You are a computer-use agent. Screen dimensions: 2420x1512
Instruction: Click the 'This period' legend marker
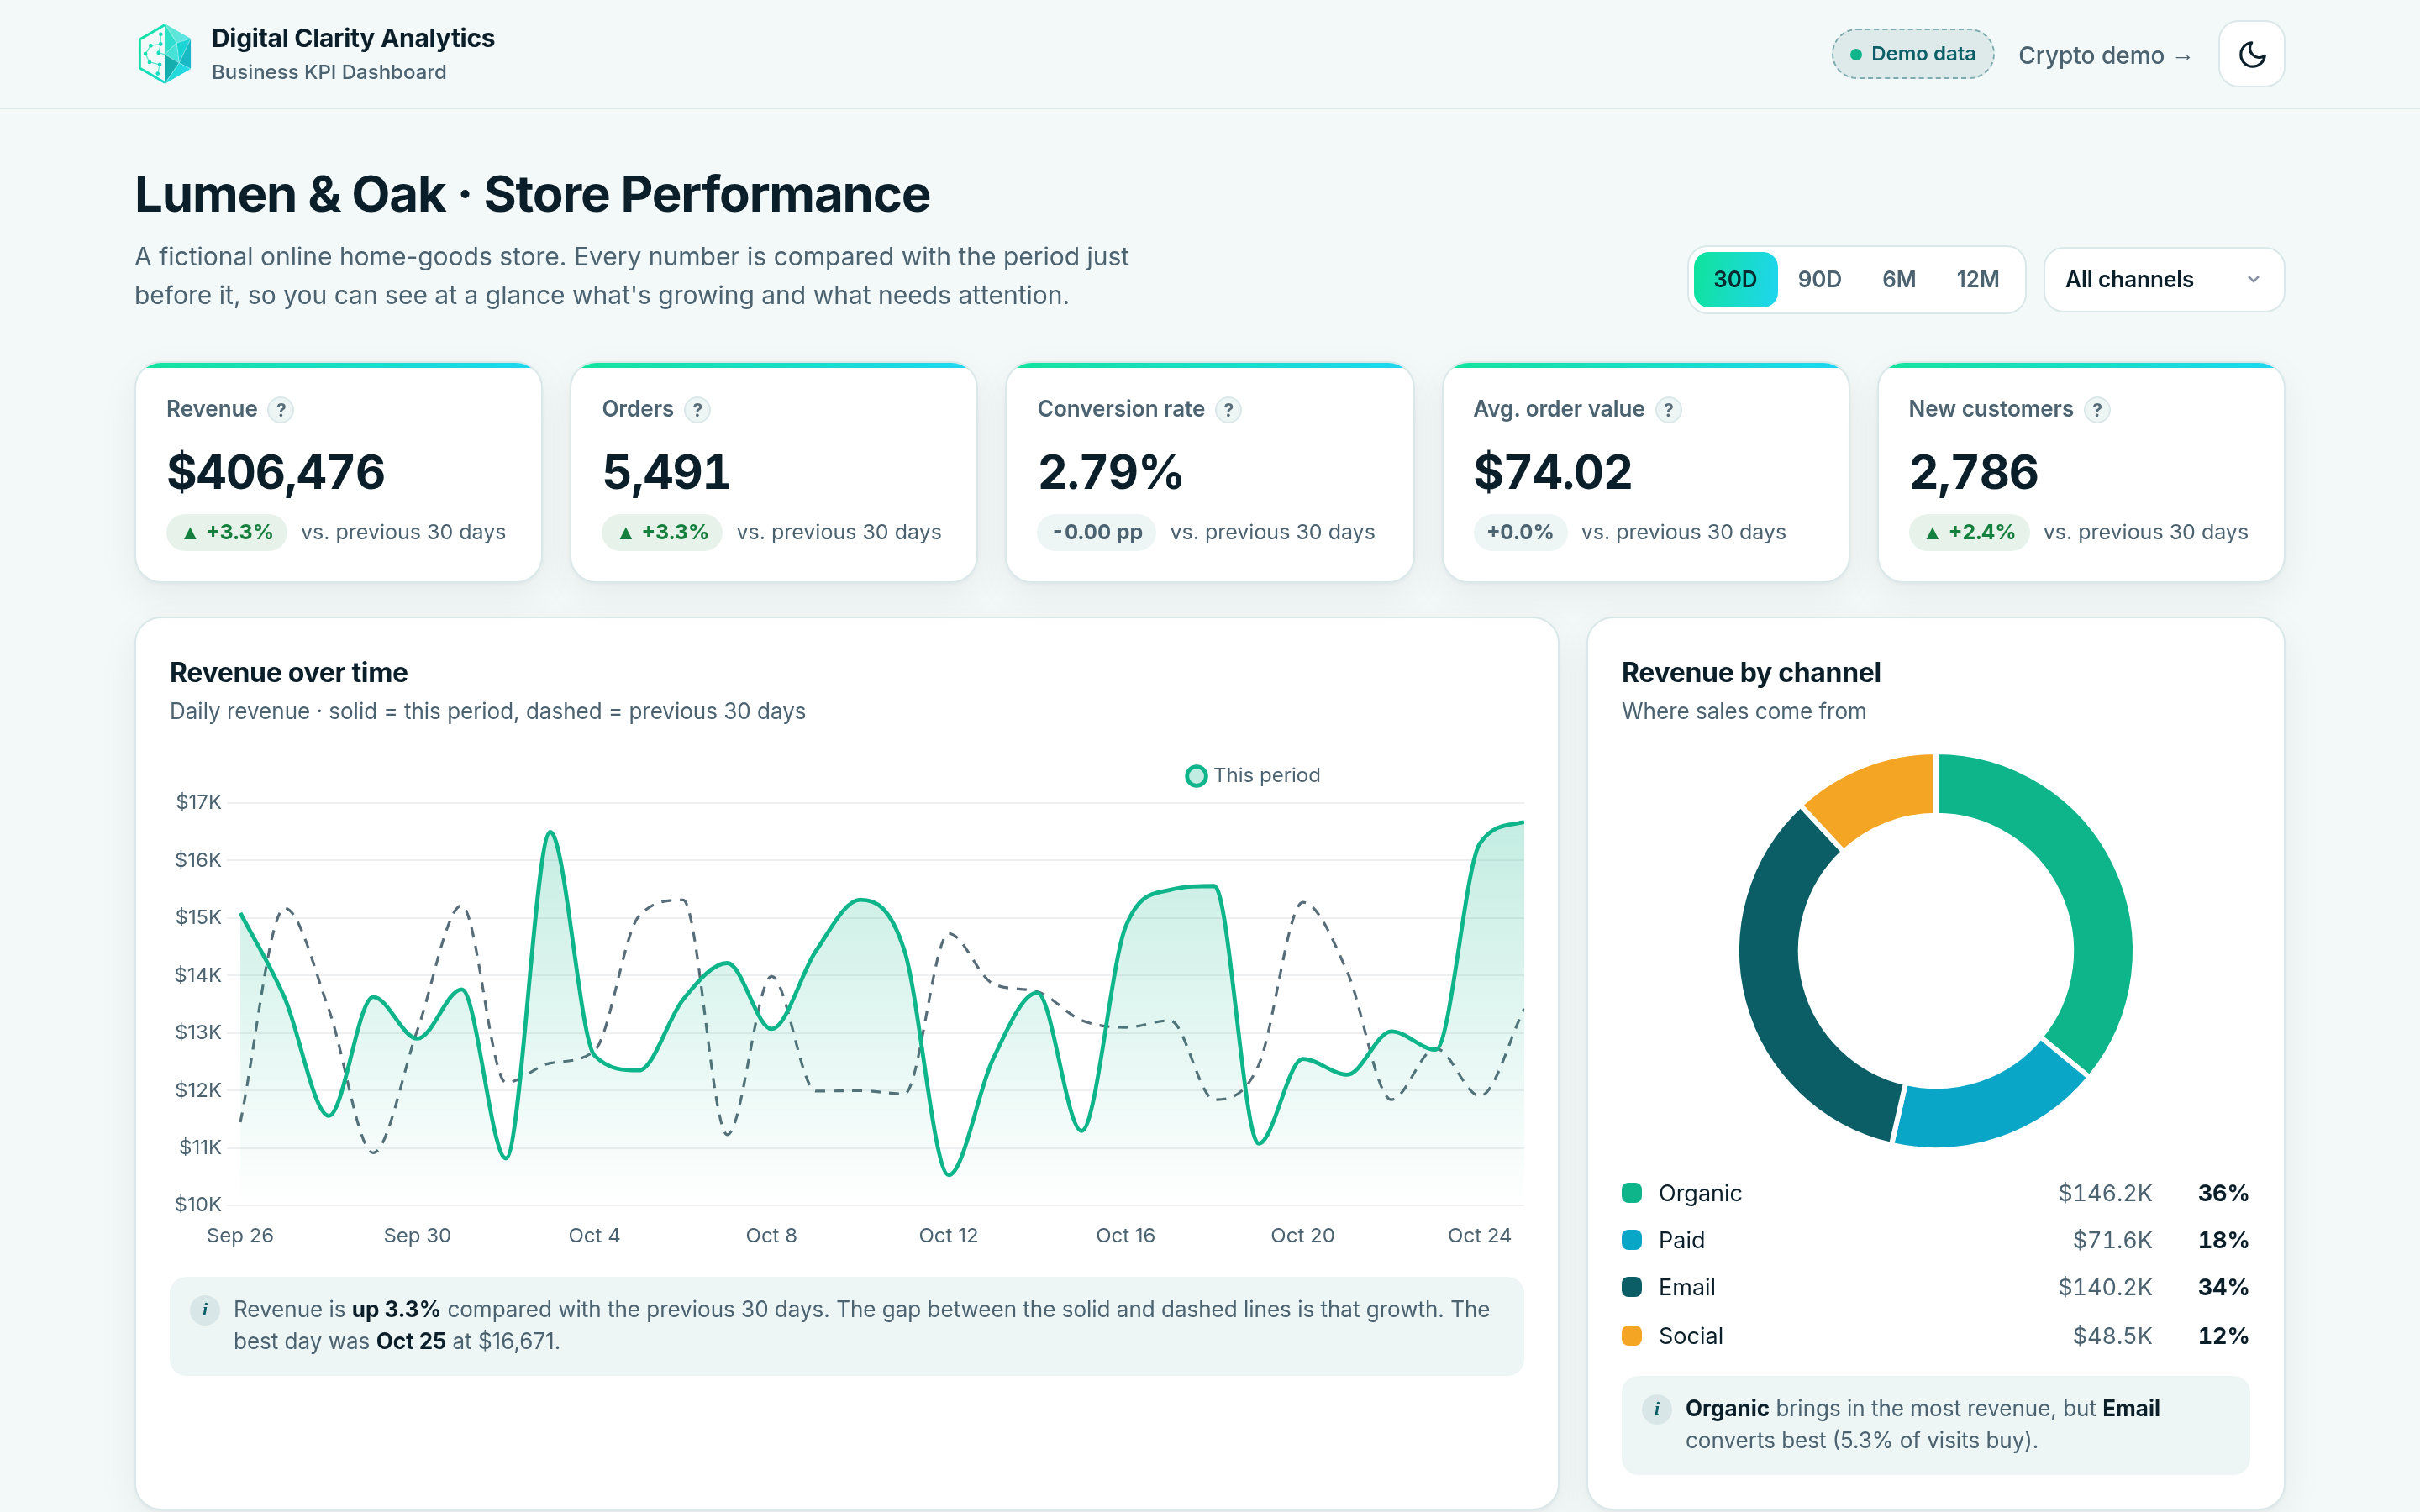(1196, 776)
